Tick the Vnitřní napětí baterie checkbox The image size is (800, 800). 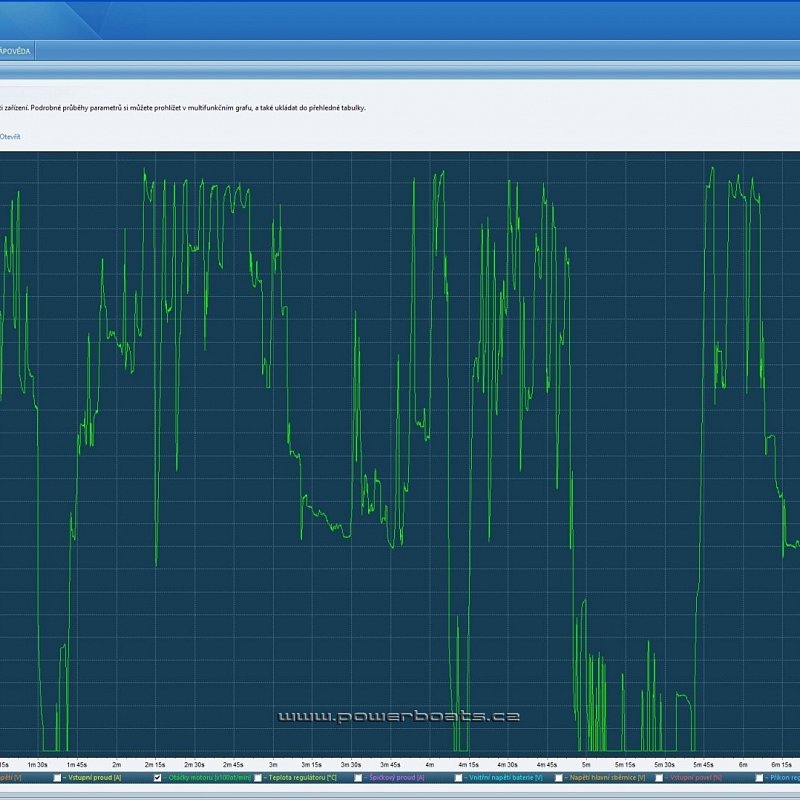point(459,777)
